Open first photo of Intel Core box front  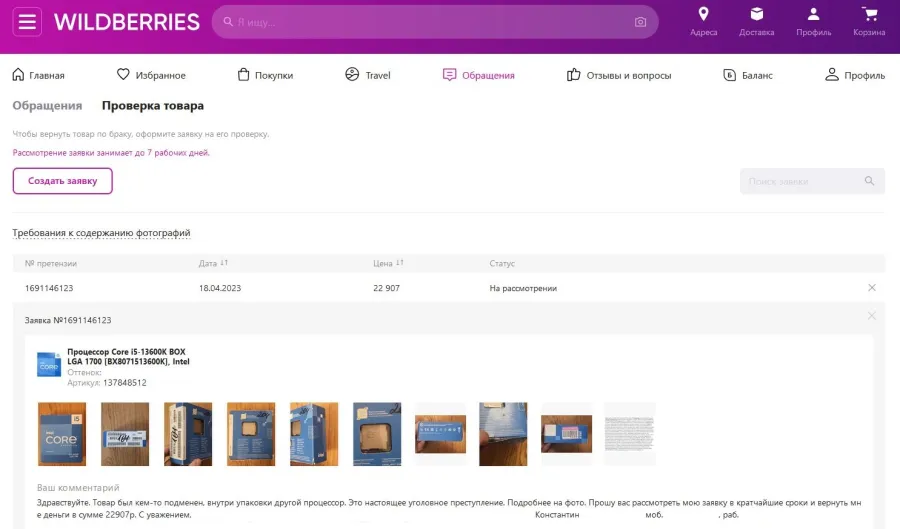pyautogui.click(x=62, y=434)
